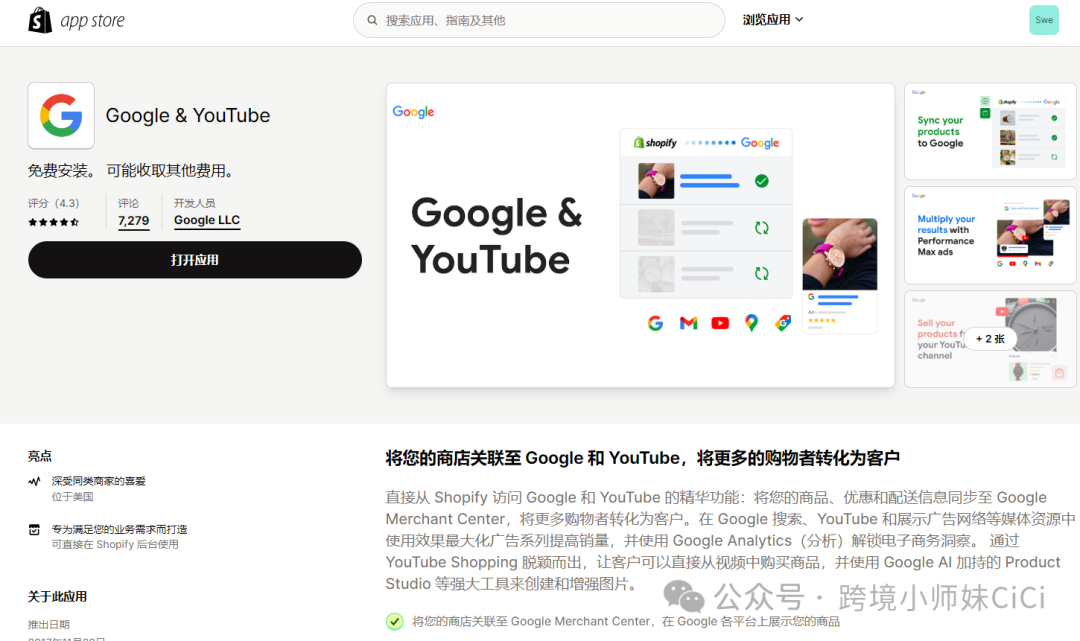Click the Shopify shopping bag logo
The height and width of the screenshot is (641, 1080).
(40, 19)
